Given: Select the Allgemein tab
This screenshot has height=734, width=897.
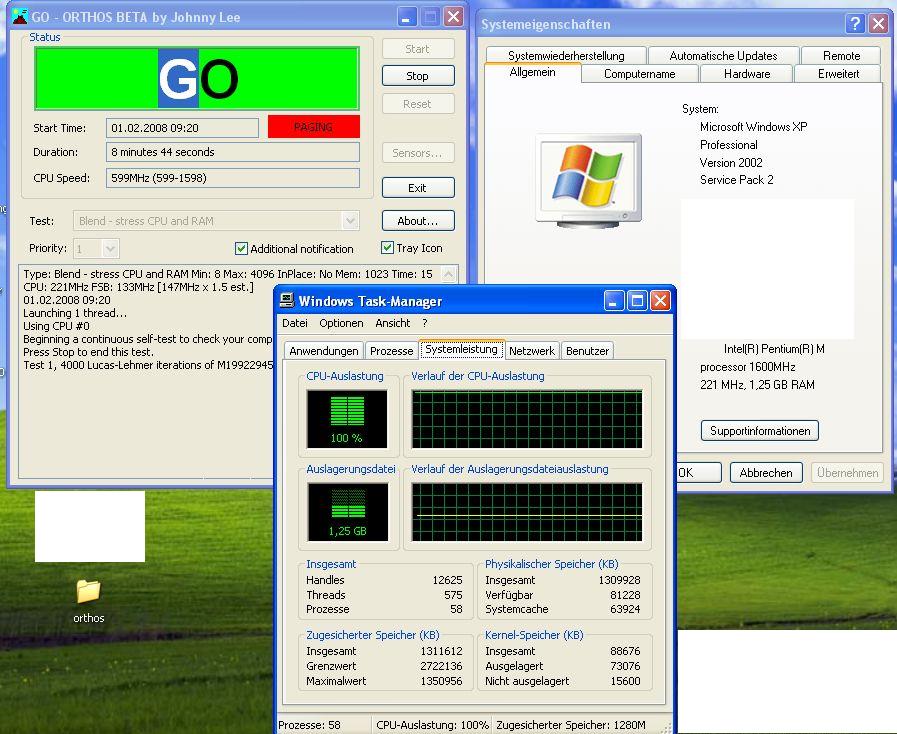Looking at the screenshot, I should pyautogui.click(x=533, y=72).
